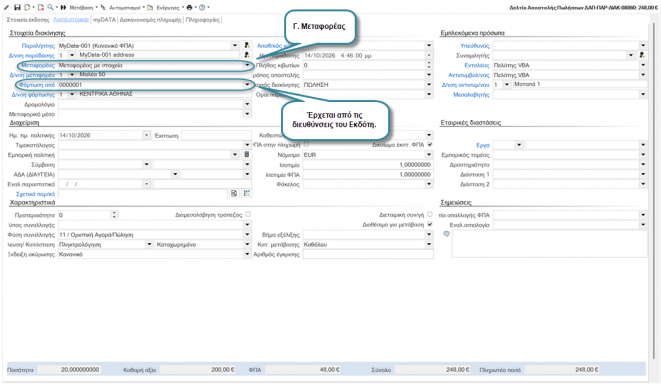Expand the Κατ. μετάβασης dropdown
This screenshot has width=661, height=384.
coord(429,244)
